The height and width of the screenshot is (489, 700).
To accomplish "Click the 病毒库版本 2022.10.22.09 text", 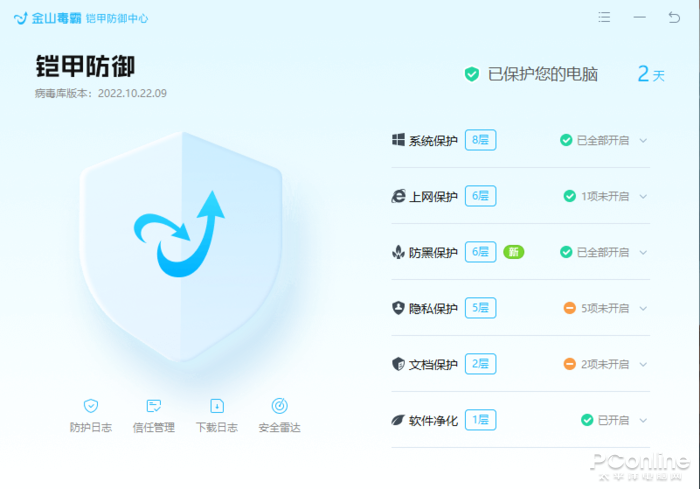I will [101, 93].
